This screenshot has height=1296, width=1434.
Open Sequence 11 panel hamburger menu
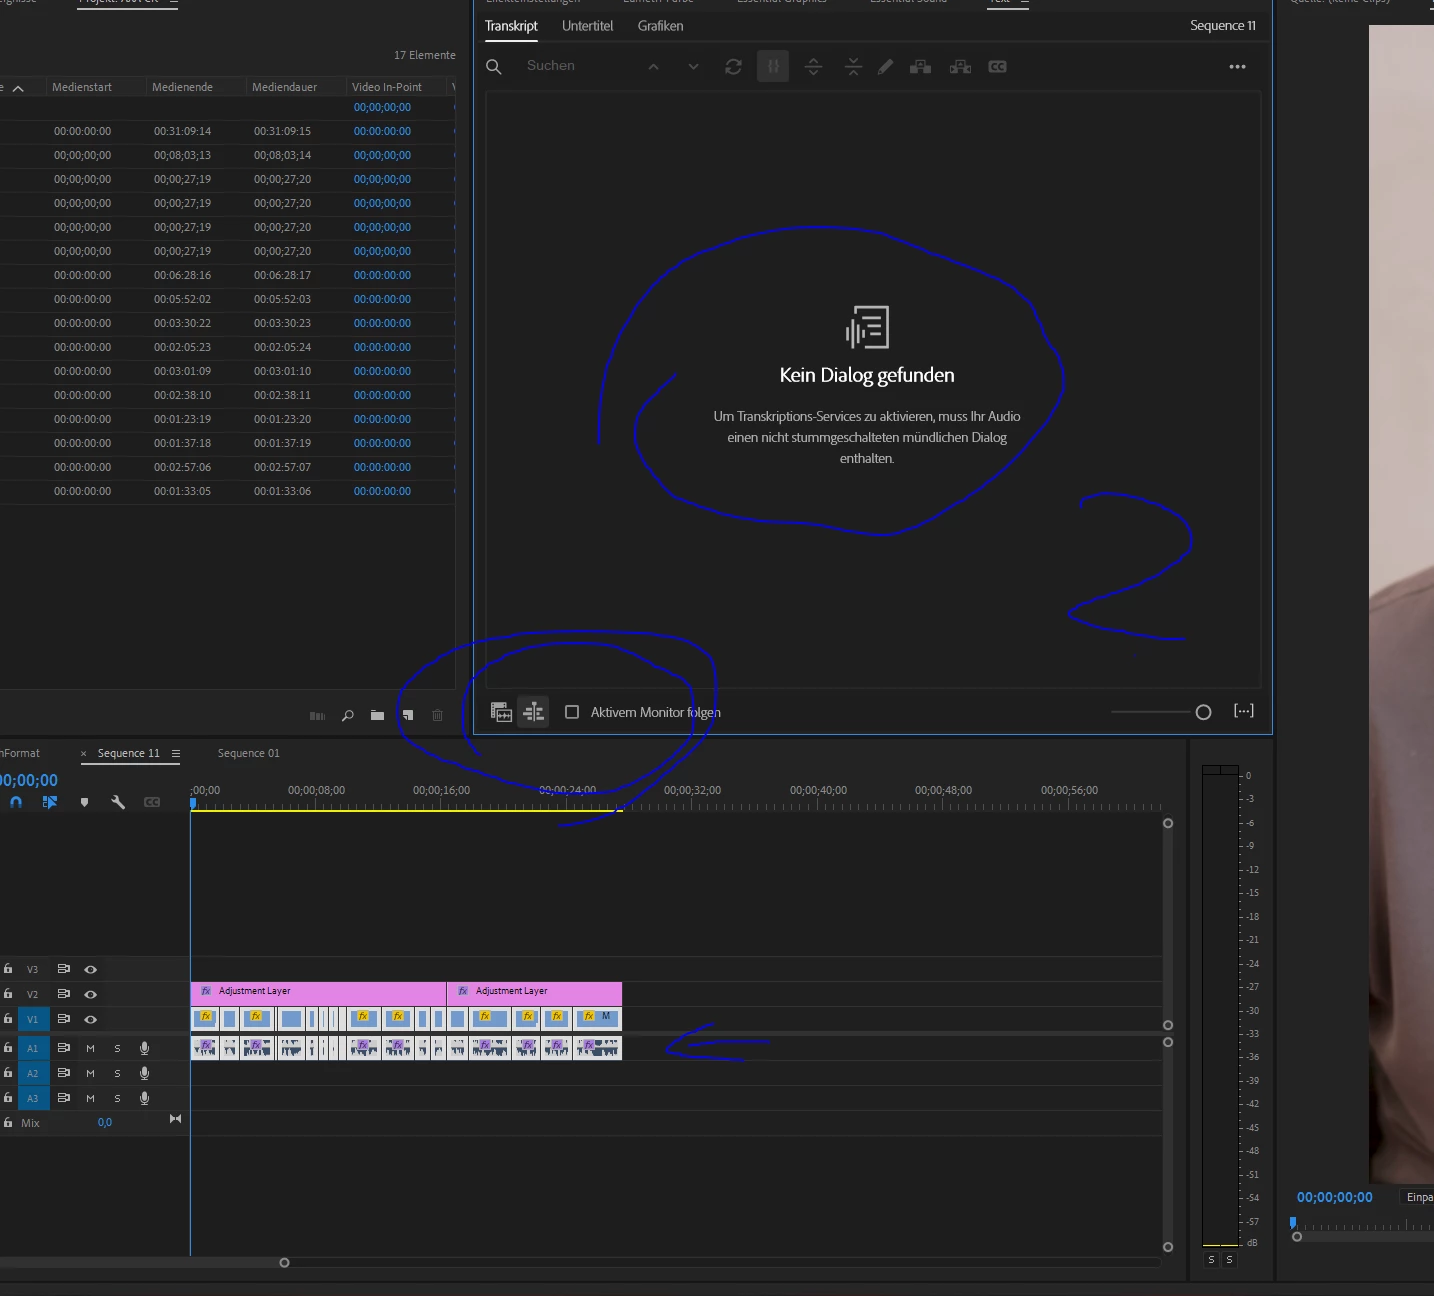pyautogui.click(x=176, y=753)
